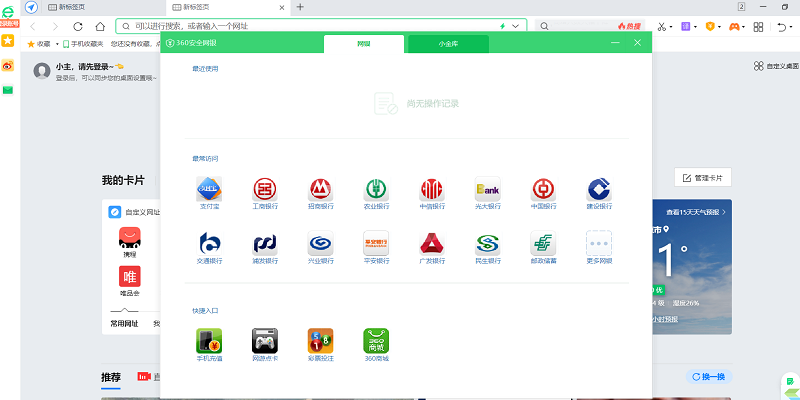Open the 唯品会 shortcut on page

tap(130, 281)
